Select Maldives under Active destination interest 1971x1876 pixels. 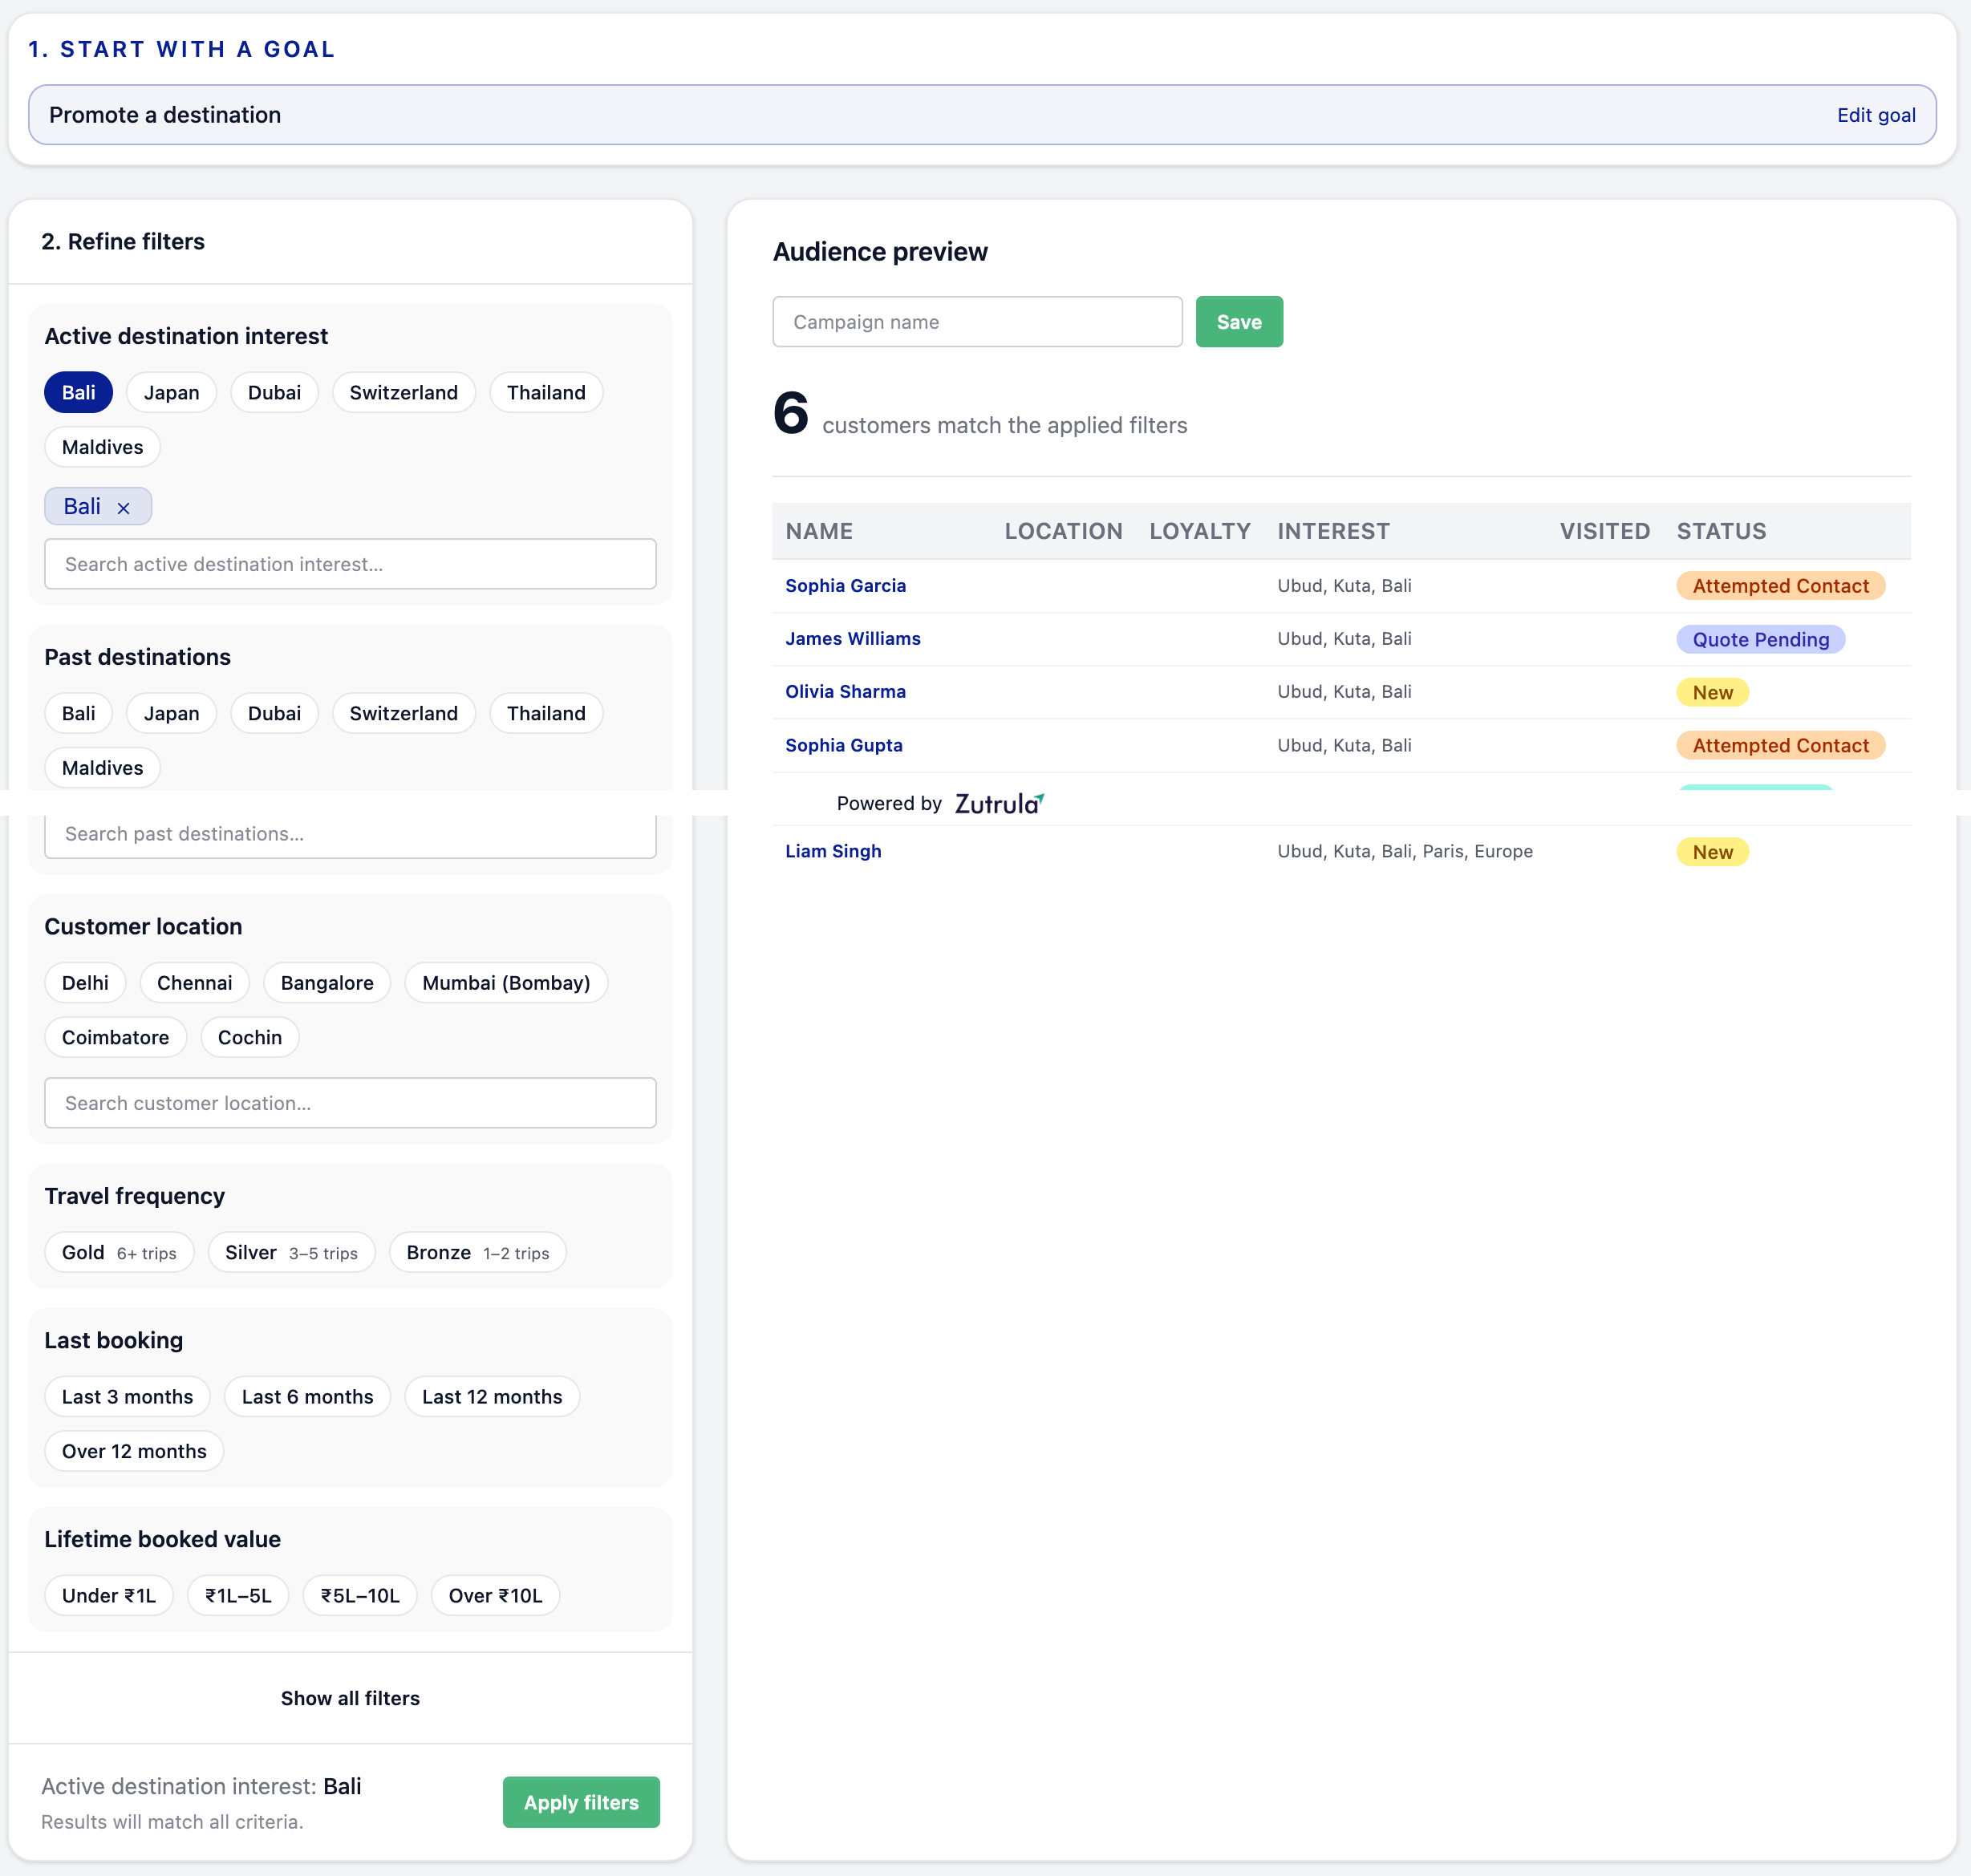tap(102, 447)
